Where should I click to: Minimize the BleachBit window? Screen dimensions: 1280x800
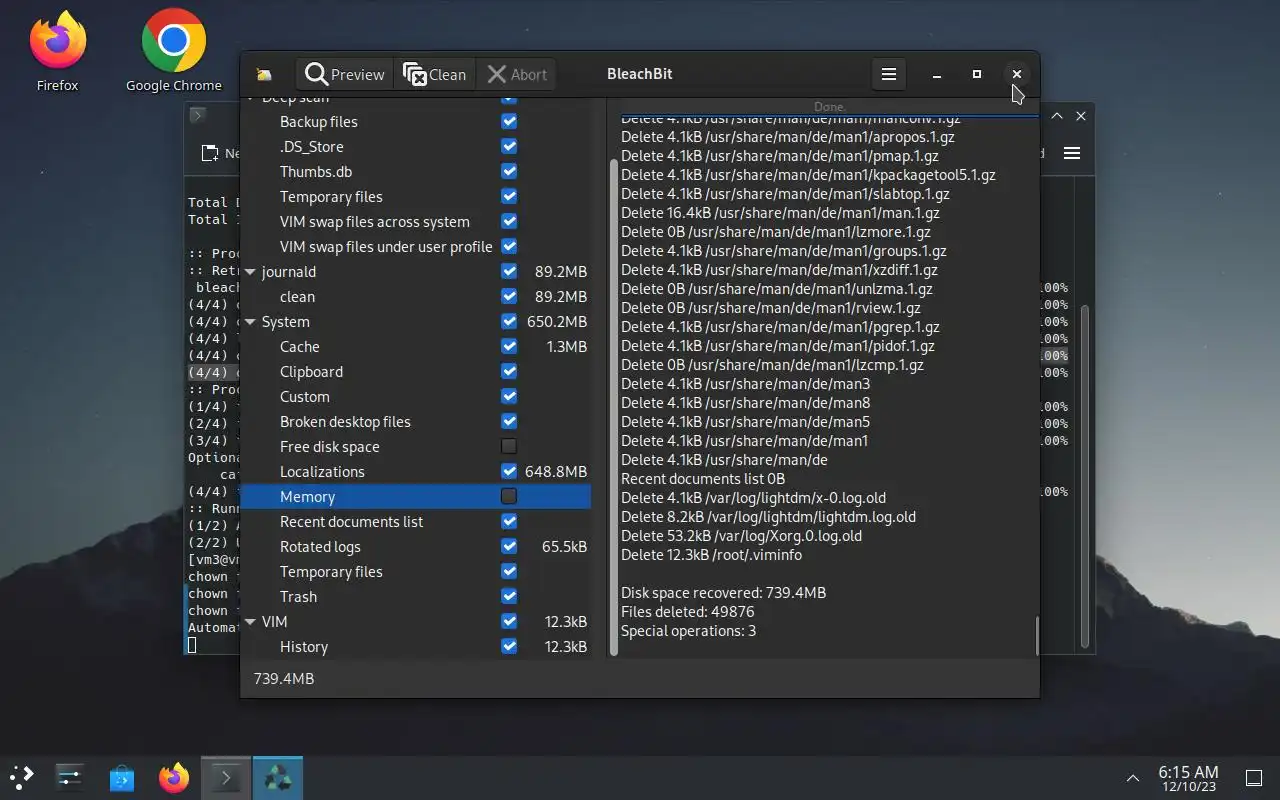pyautogui.click(x=937, y=74)
